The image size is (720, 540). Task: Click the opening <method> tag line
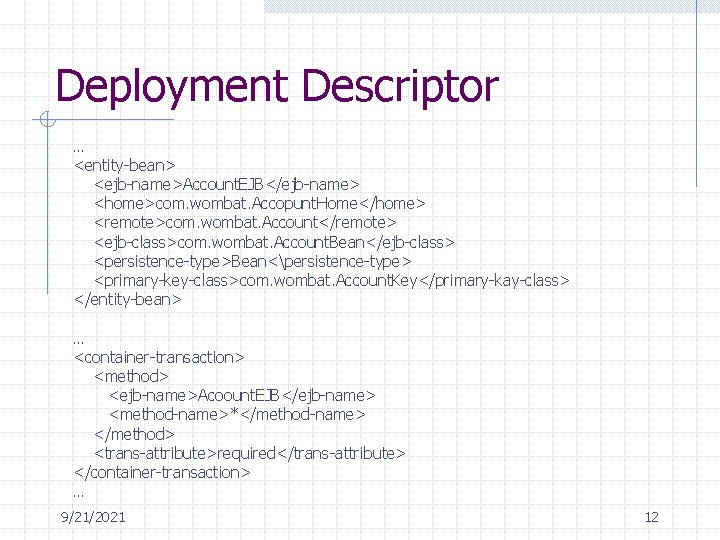coord(131,377)
